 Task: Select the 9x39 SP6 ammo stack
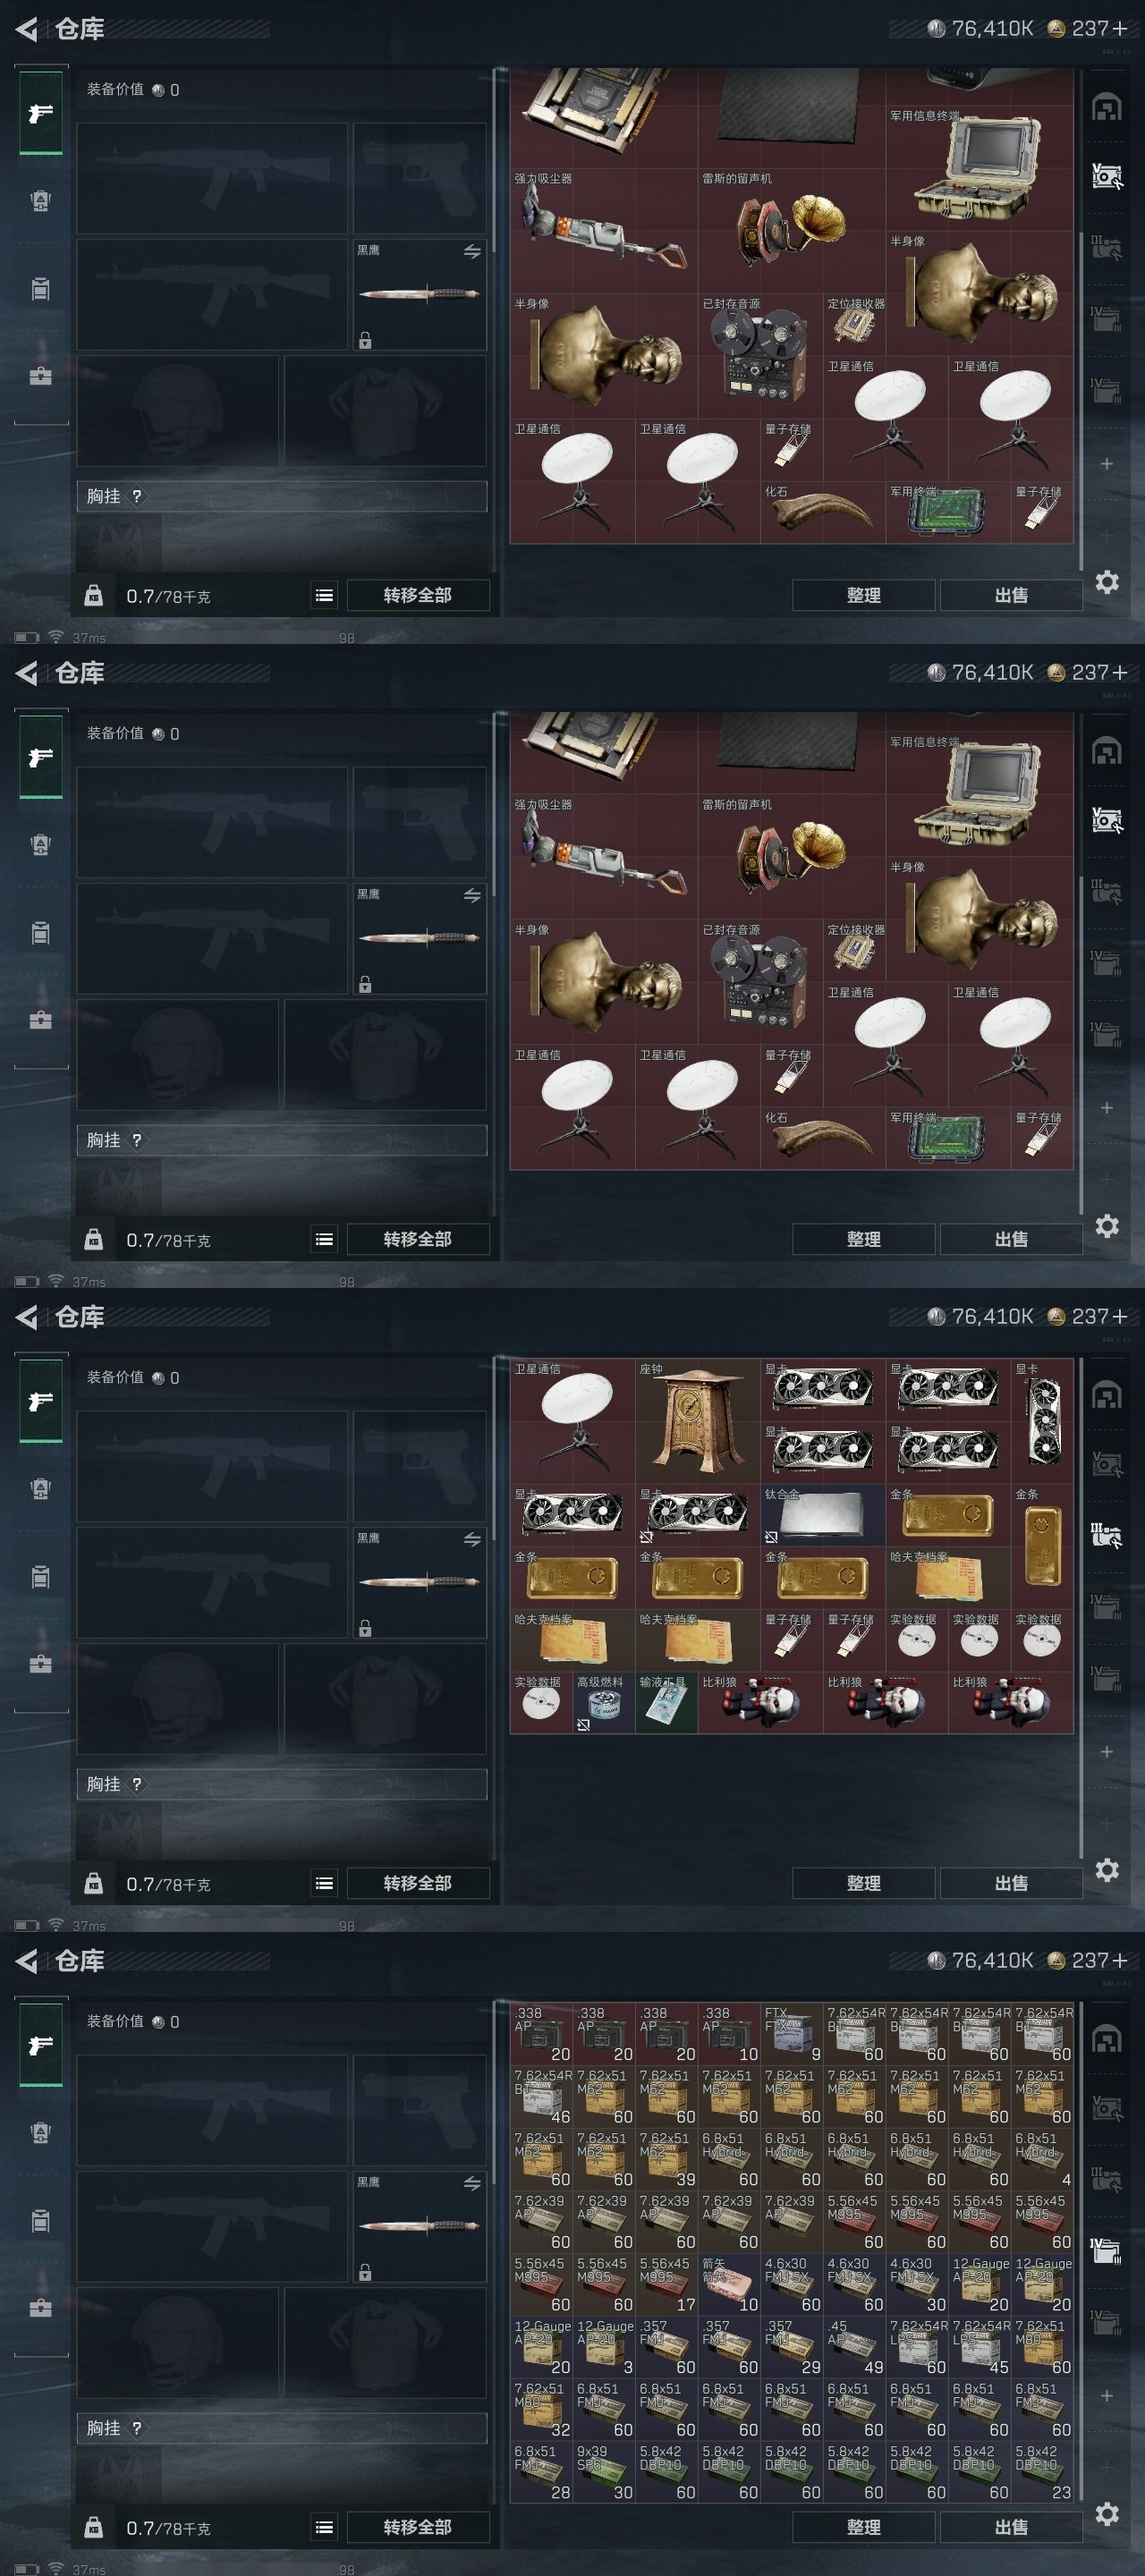coord(604,2470)
